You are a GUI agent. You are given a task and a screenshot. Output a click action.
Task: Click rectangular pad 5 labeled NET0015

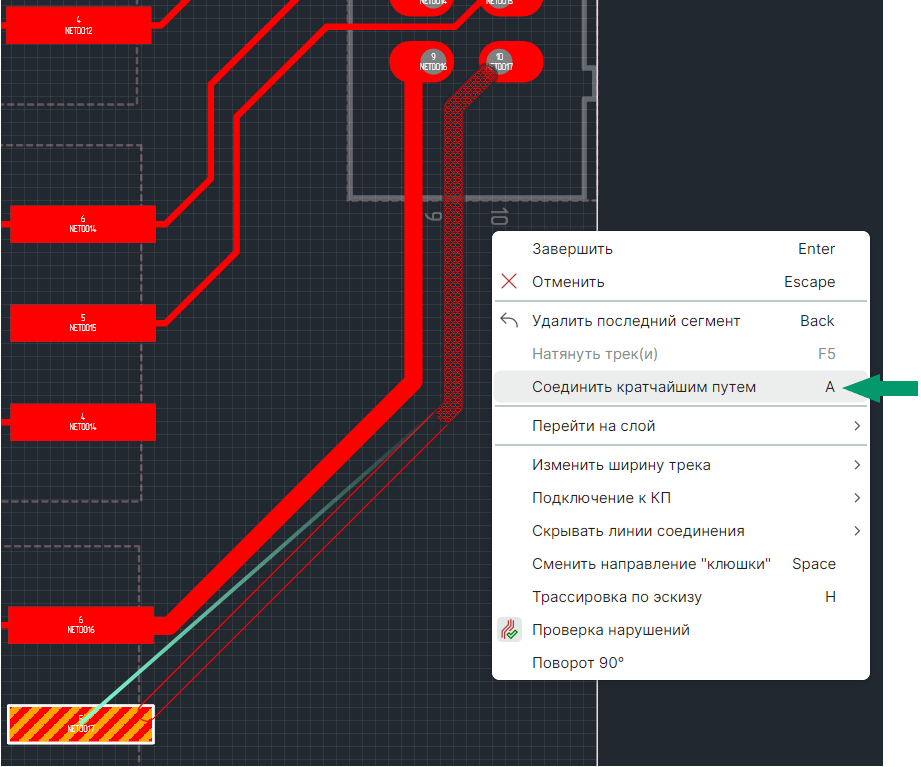click(83, 323)
